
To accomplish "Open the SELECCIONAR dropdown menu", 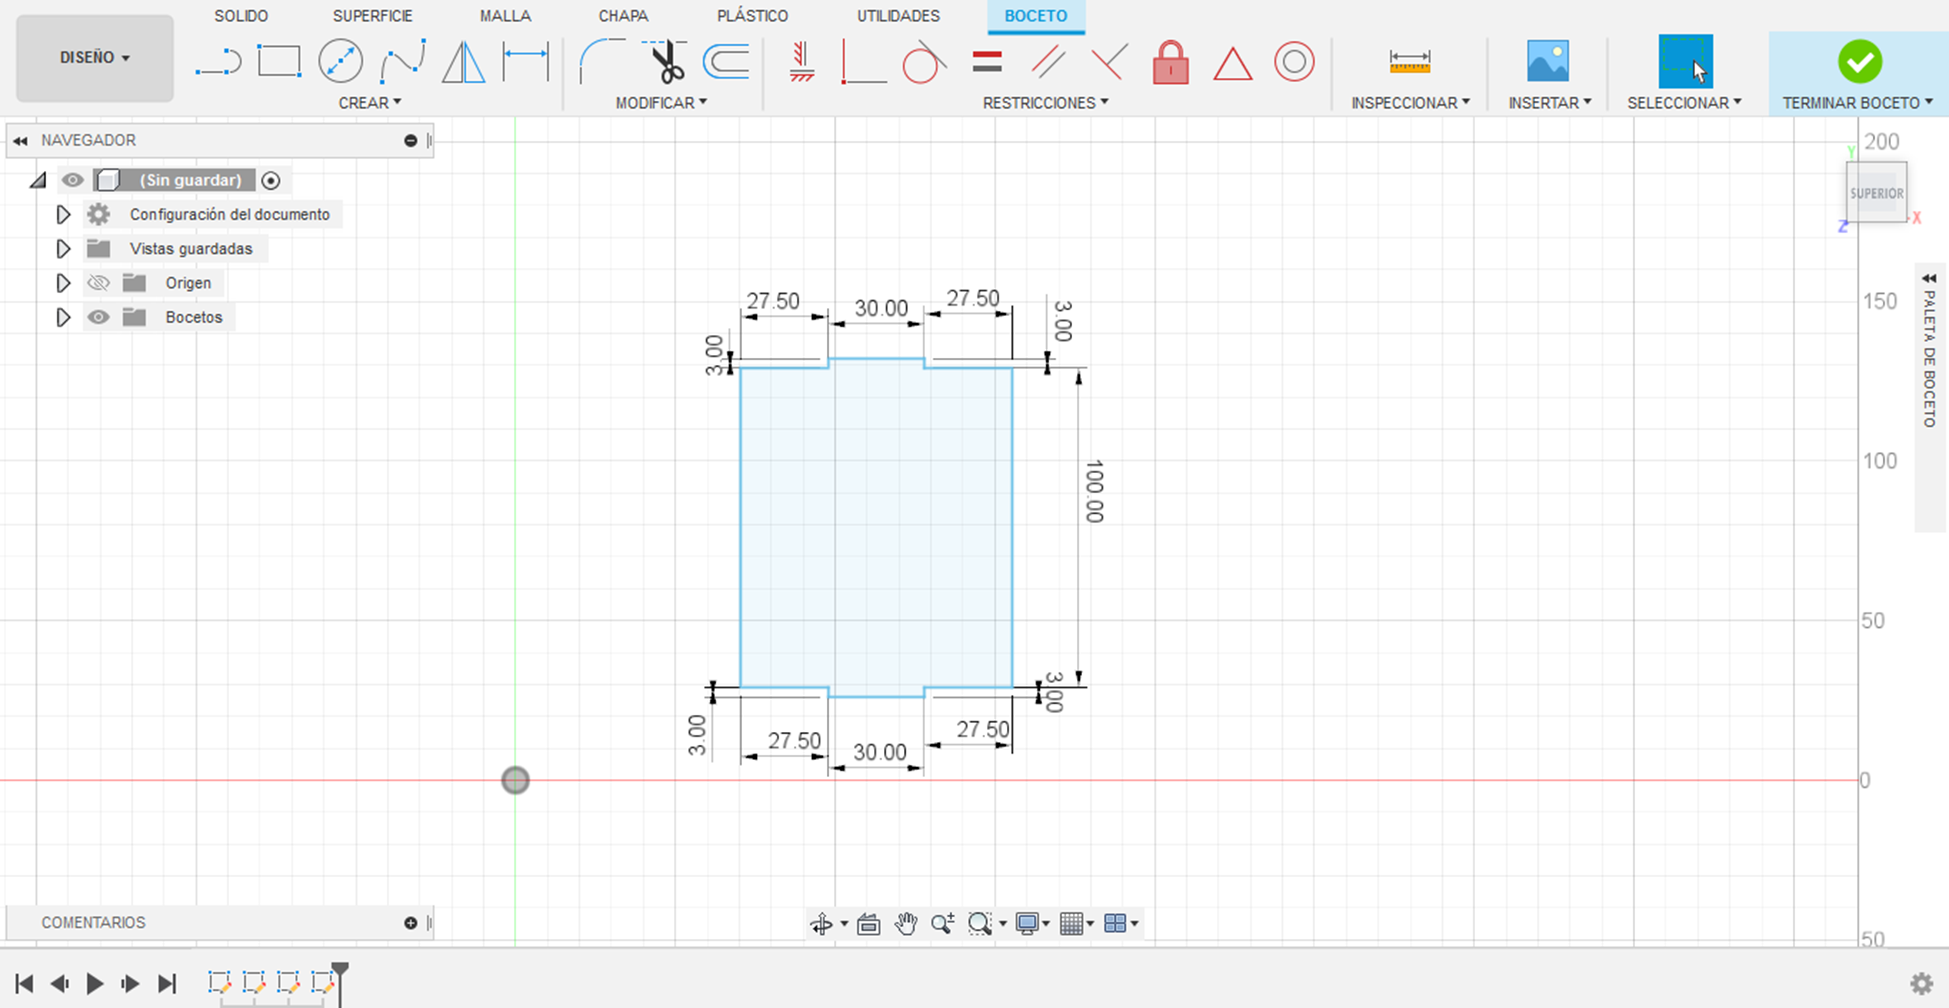I will coord(1684,103).
